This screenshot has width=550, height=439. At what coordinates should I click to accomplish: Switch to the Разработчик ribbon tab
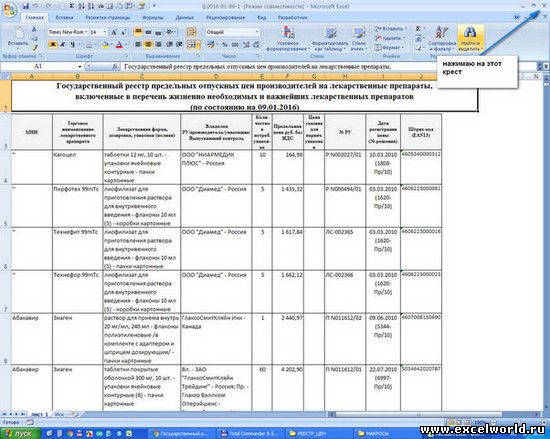(x=293, y=17)
